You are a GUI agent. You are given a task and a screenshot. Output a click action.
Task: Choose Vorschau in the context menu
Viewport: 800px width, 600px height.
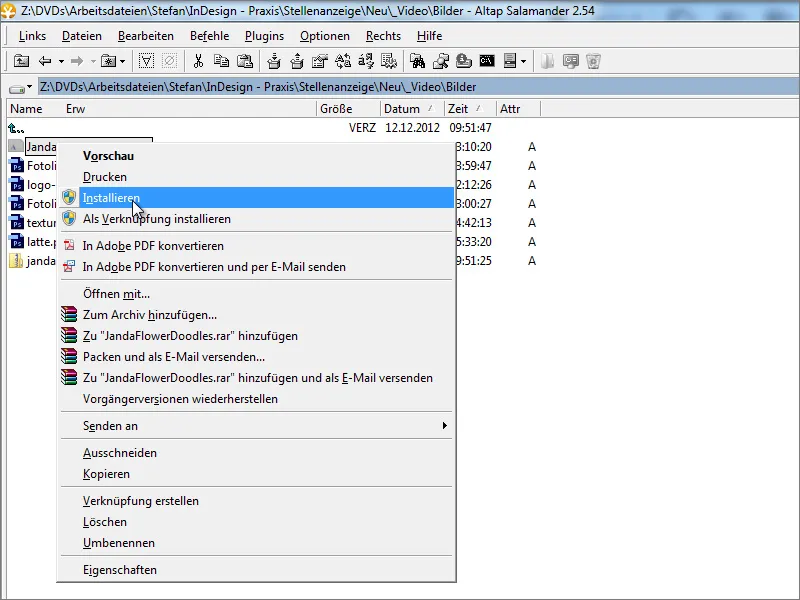point(256,156)
